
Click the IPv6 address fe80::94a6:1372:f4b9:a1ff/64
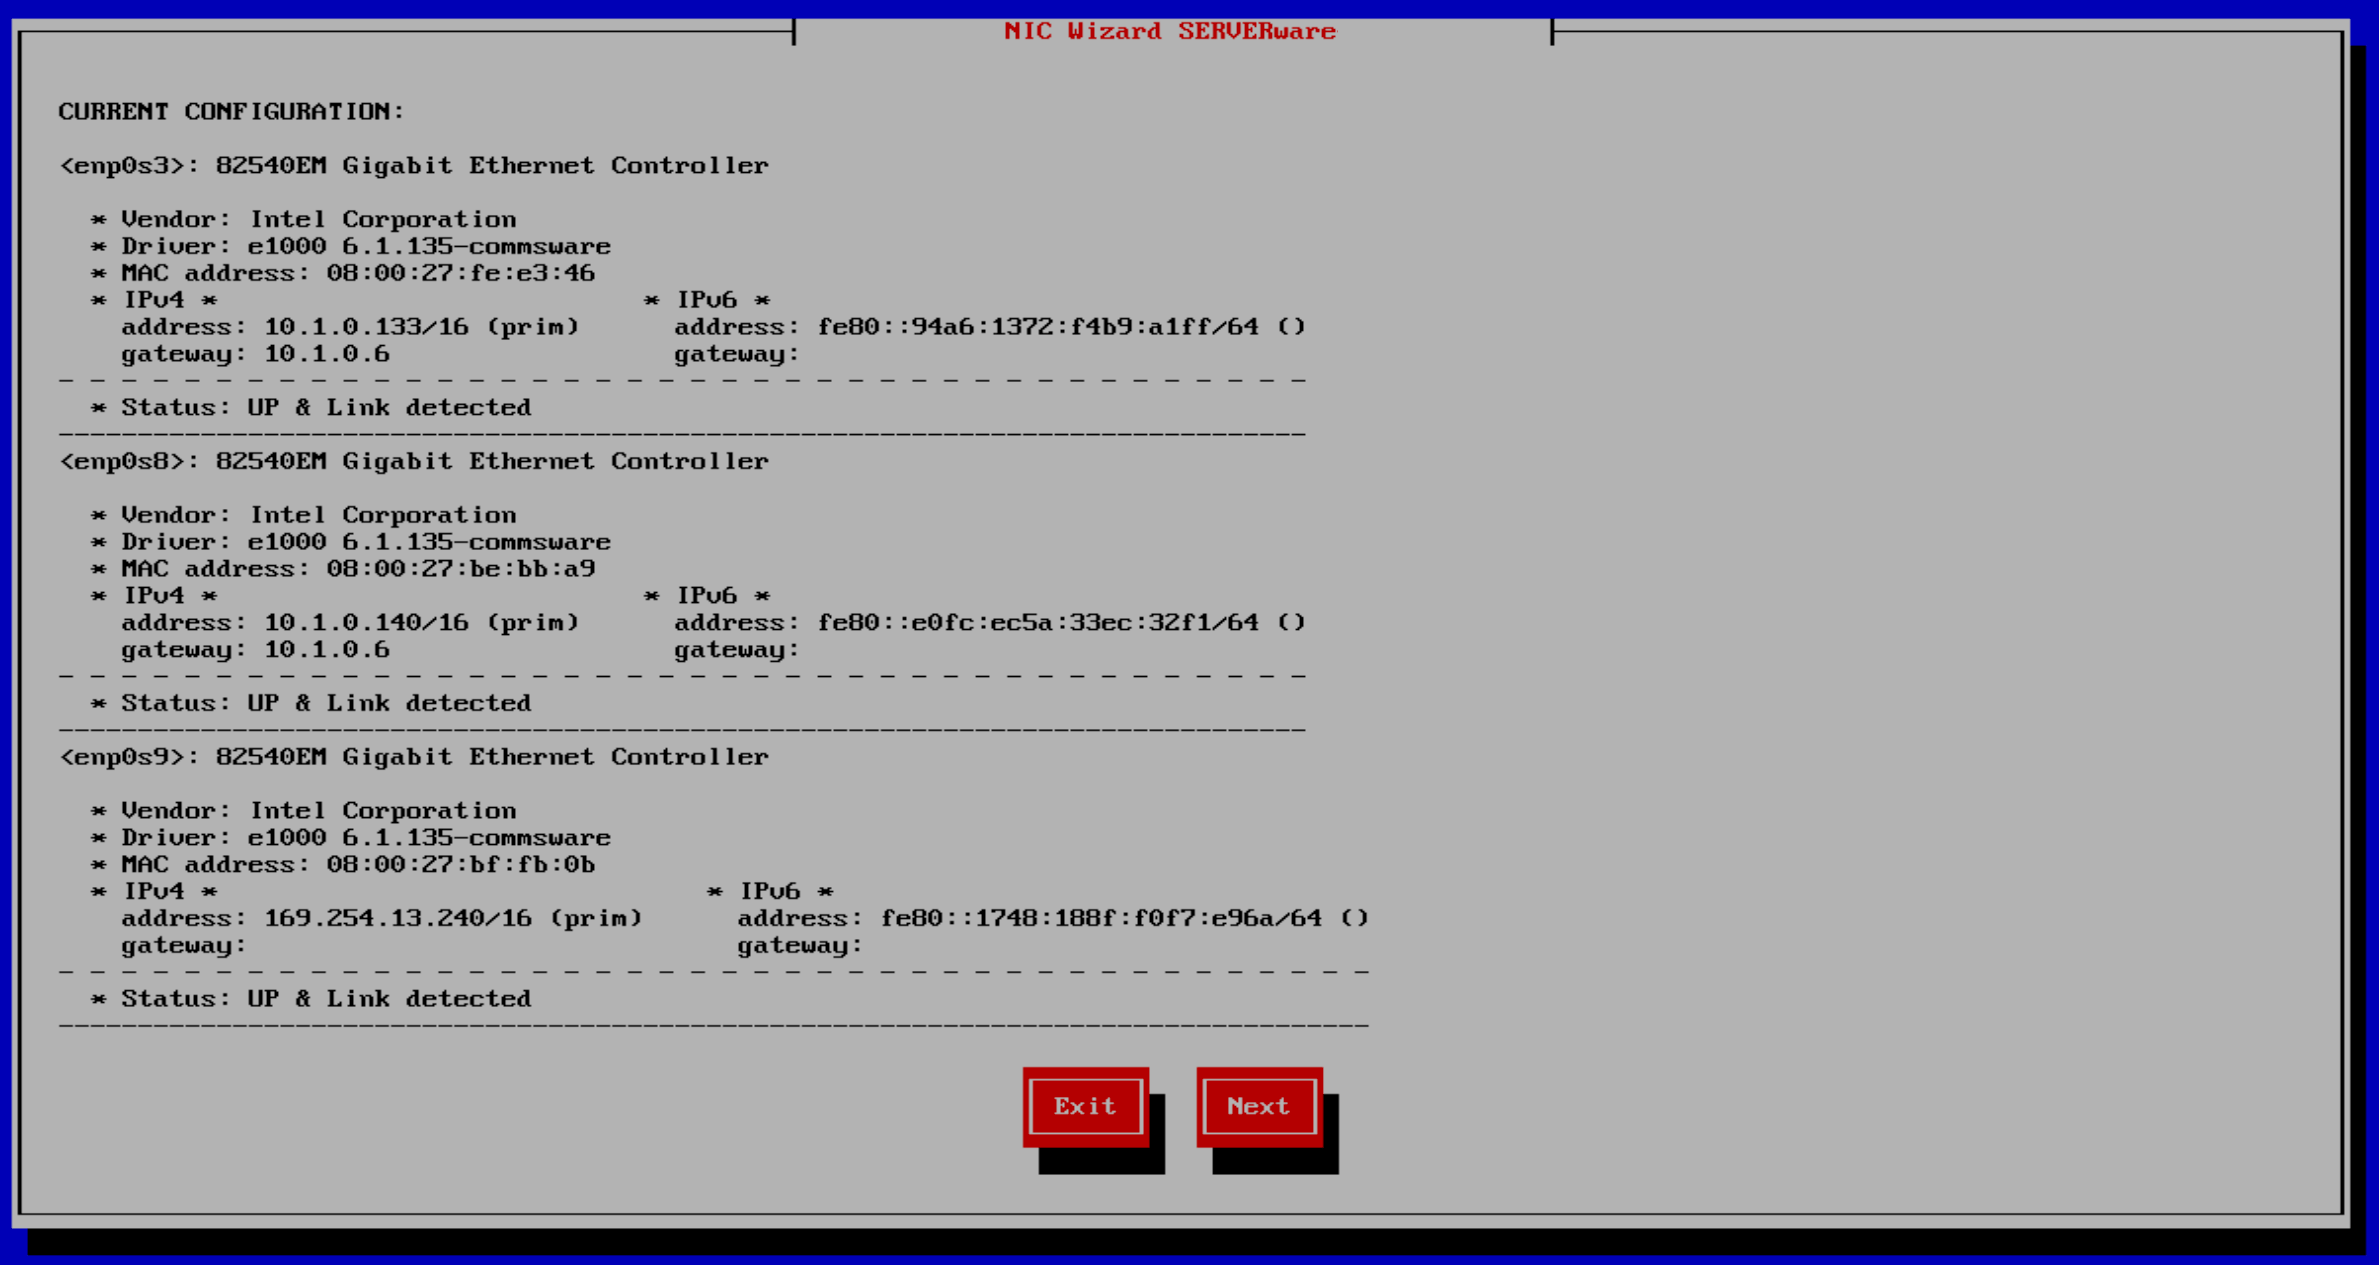[x=1036, y=326]
